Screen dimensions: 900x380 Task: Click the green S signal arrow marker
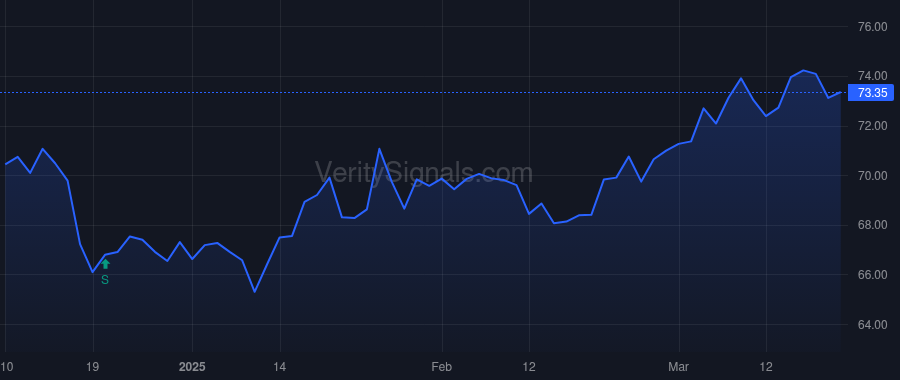pyautogui.click(x=105, y=264)
